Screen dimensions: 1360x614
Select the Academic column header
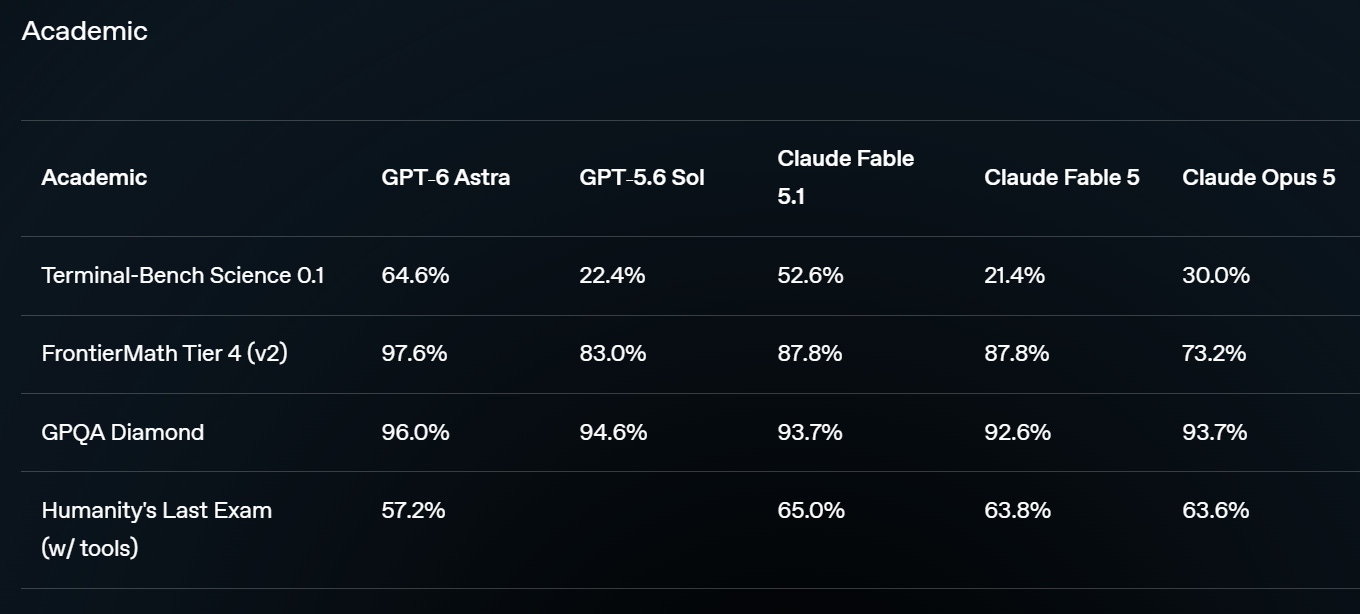(94, 178)
